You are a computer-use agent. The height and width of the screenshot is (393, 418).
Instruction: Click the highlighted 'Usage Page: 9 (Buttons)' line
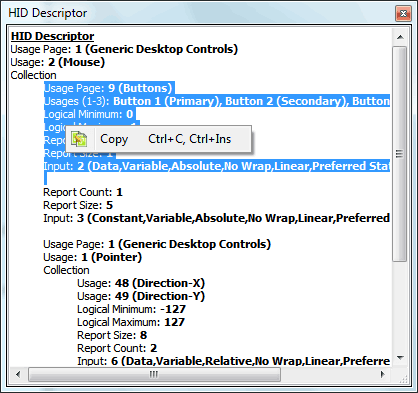click(108, 88)
